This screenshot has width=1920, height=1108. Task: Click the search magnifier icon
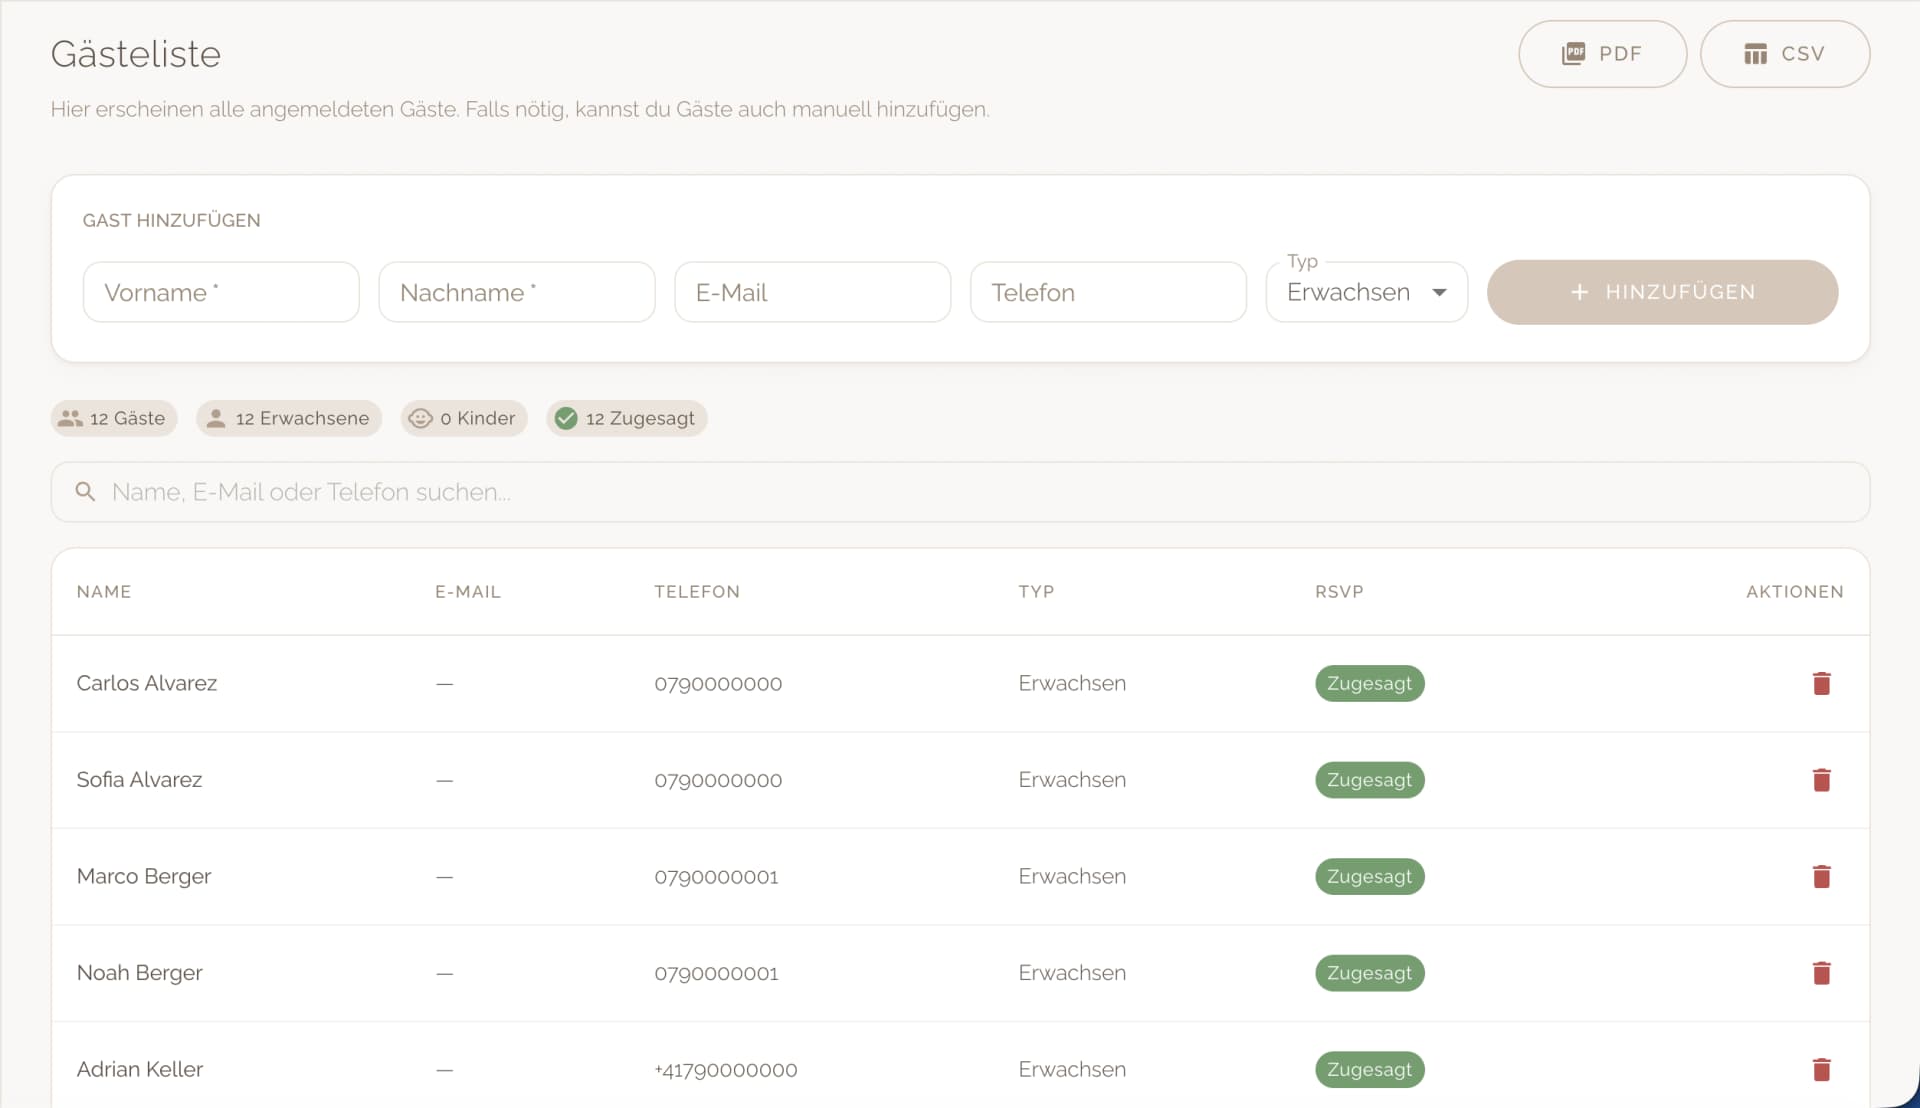(86, 492)
